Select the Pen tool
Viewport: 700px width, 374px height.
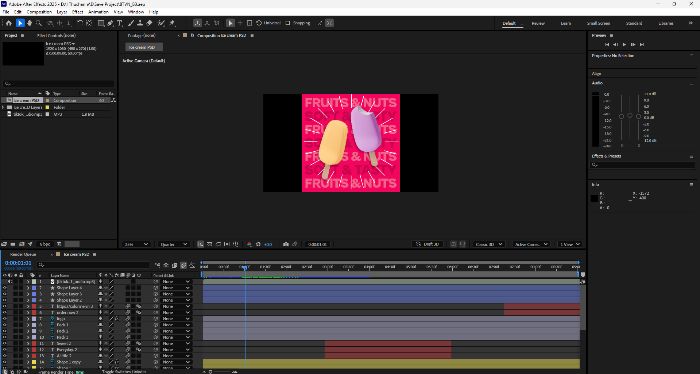pos(111,23)
